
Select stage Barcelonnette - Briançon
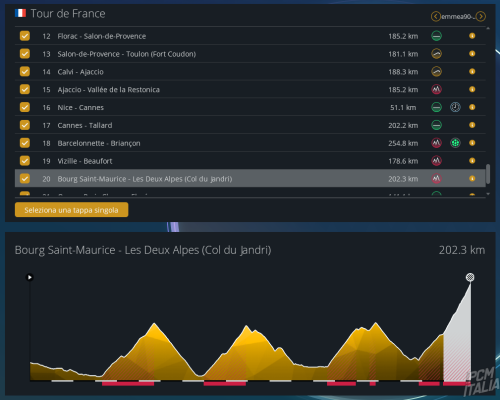pos(250,143)
